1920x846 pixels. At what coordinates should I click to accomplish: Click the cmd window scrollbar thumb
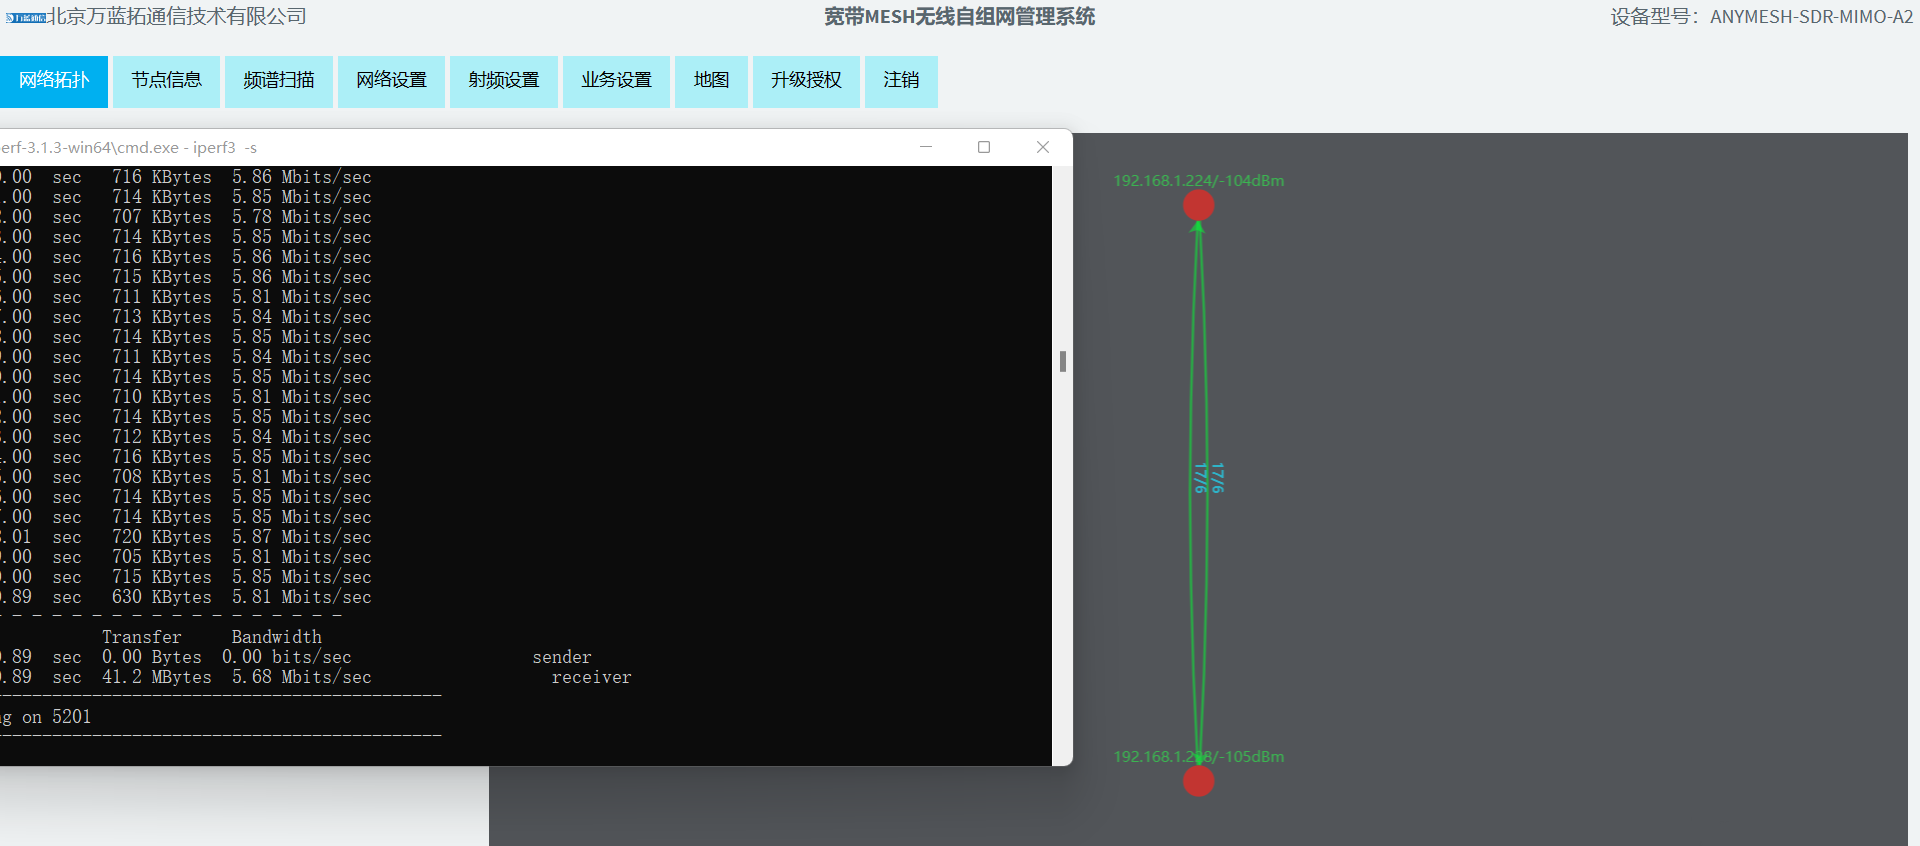[1062, 361]
